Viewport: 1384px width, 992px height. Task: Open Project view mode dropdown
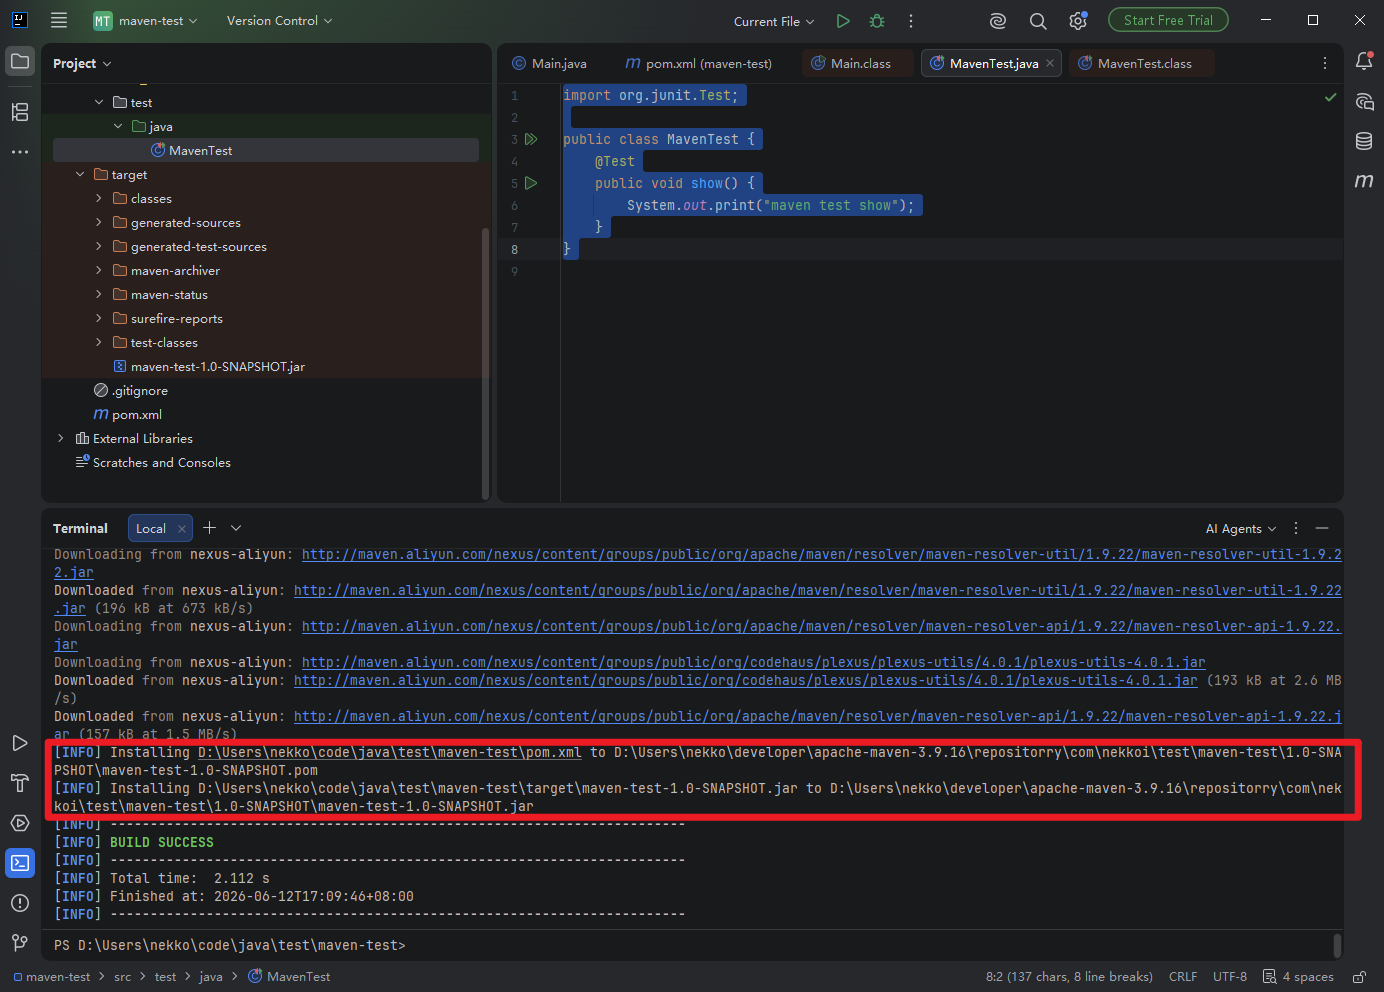[82, 63]
